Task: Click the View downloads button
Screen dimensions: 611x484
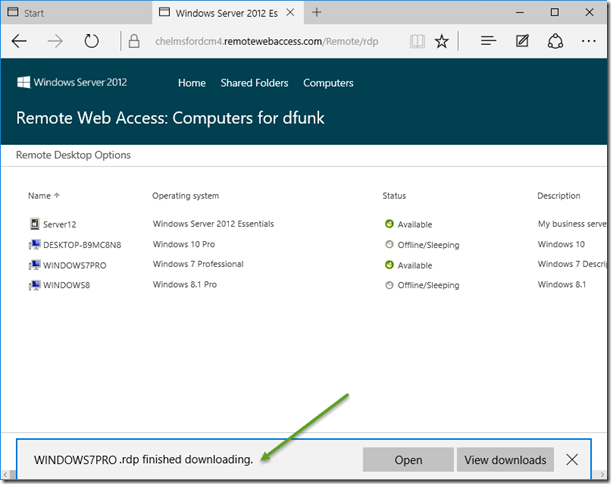Action: coord(505,460)
